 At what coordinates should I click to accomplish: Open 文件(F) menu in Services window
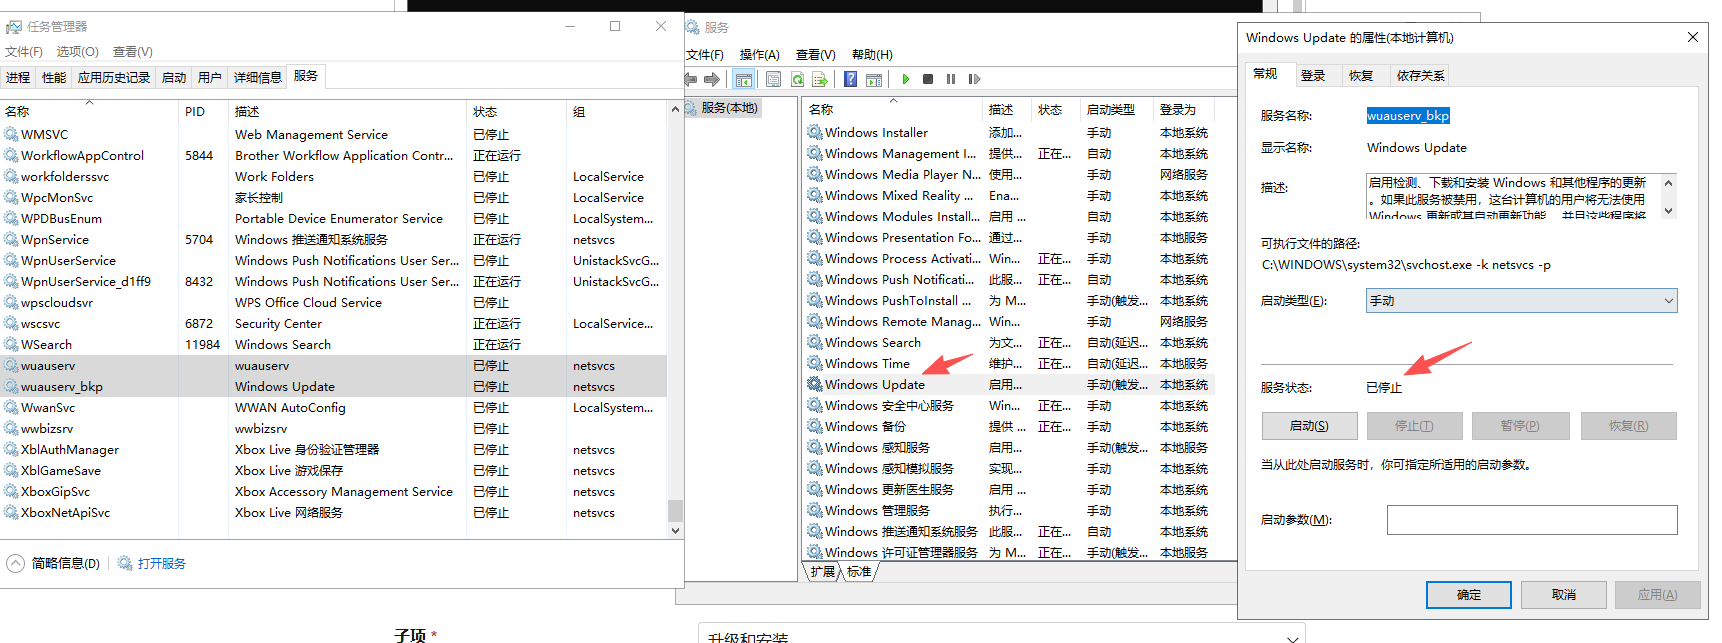pos(705,54)
